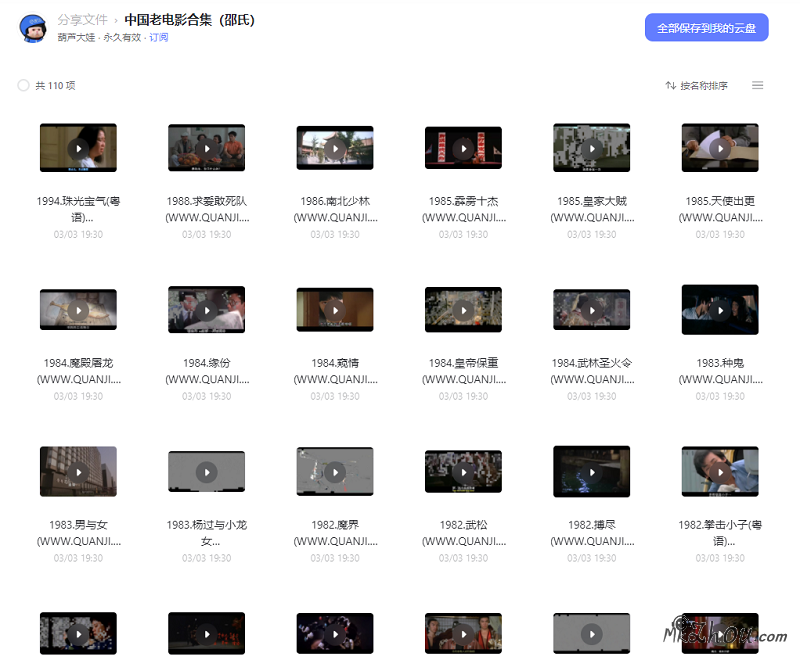Open the 1984.缘份 file name
Viewport: 800px width, 660px height.
tap(207, 371)
